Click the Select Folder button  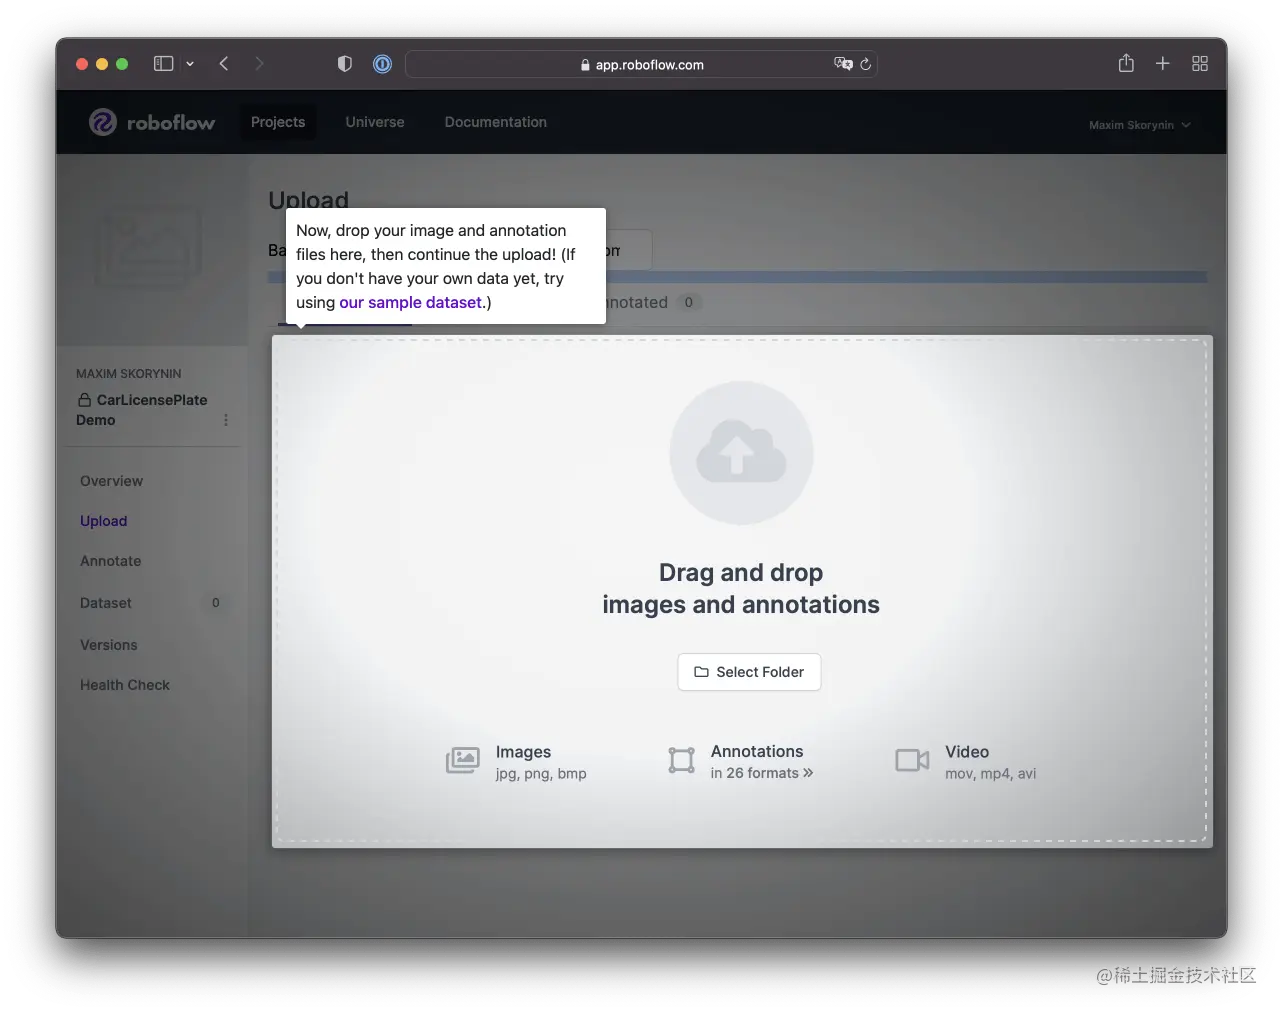pyautogui.click(x=749, y=672)
